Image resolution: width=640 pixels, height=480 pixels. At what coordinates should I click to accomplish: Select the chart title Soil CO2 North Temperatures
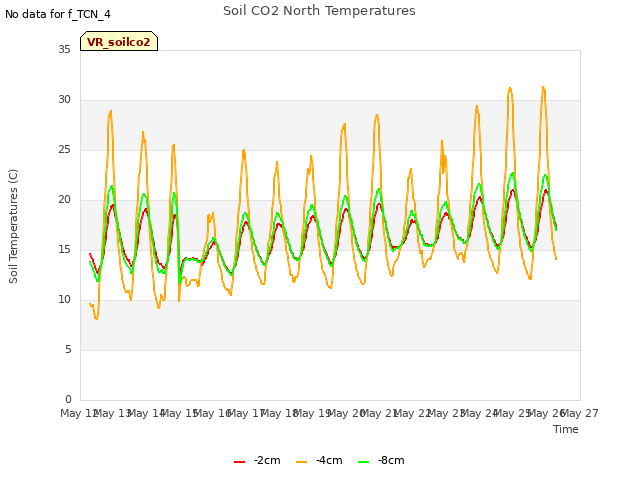319,11
